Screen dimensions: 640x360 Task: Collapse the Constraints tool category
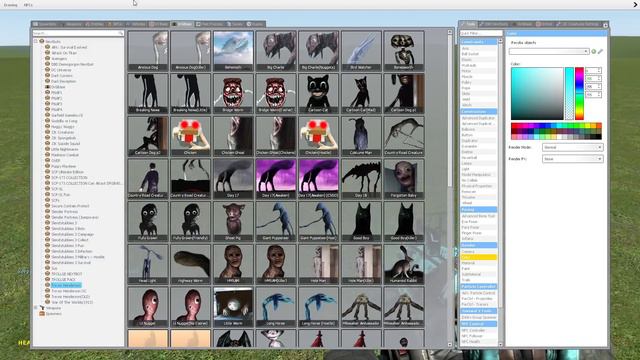click(478, 42)
